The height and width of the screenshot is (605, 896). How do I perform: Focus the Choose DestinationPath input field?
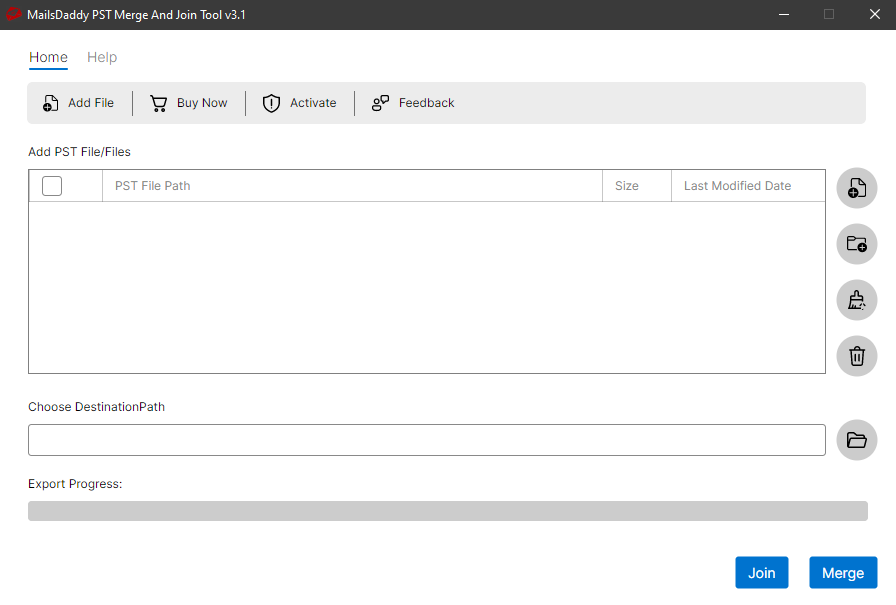pos(427,440)
